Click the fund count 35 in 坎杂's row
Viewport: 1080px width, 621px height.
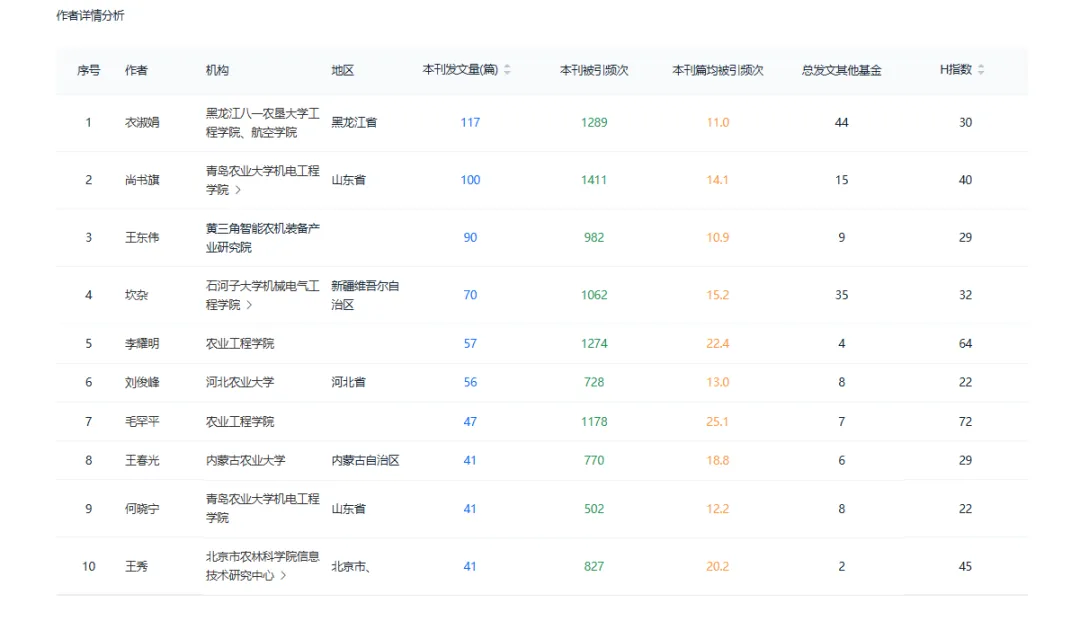(841, 295)
